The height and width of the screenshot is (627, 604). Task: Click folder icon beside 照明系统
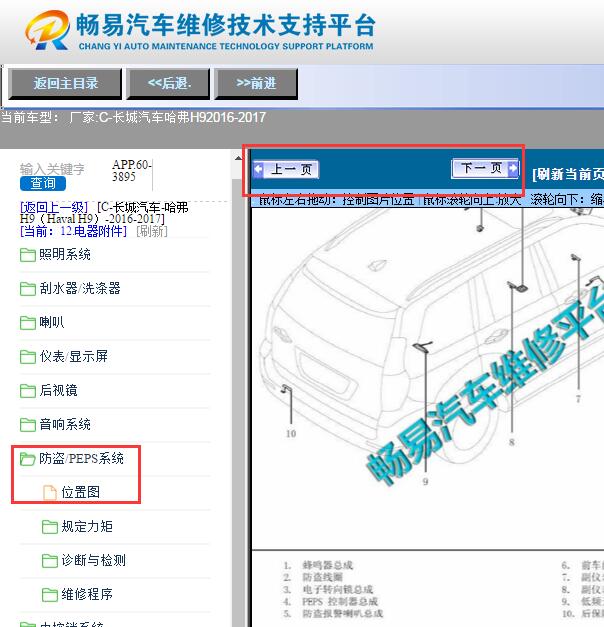[28, 255]
